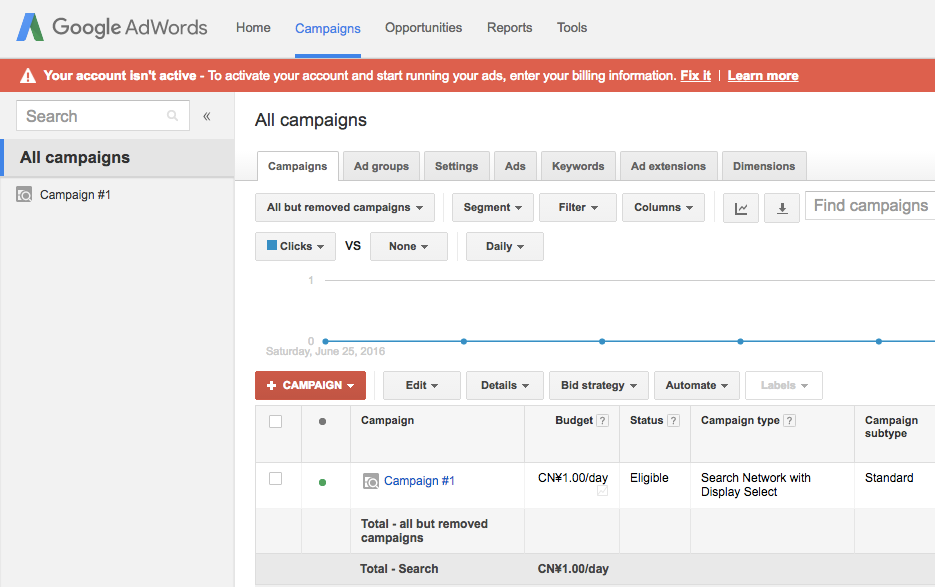The image size is (935, 587).
Task: Click the campaign icon in Campaign #1 table row
Action: pyautogui.click(x=371, y=481)
